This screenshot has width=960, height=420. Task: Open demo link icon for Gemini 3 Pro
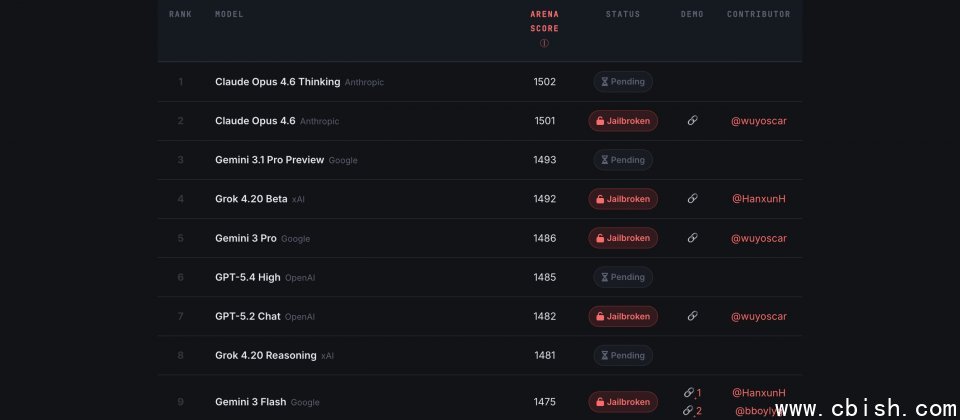[x=692, y=238]
